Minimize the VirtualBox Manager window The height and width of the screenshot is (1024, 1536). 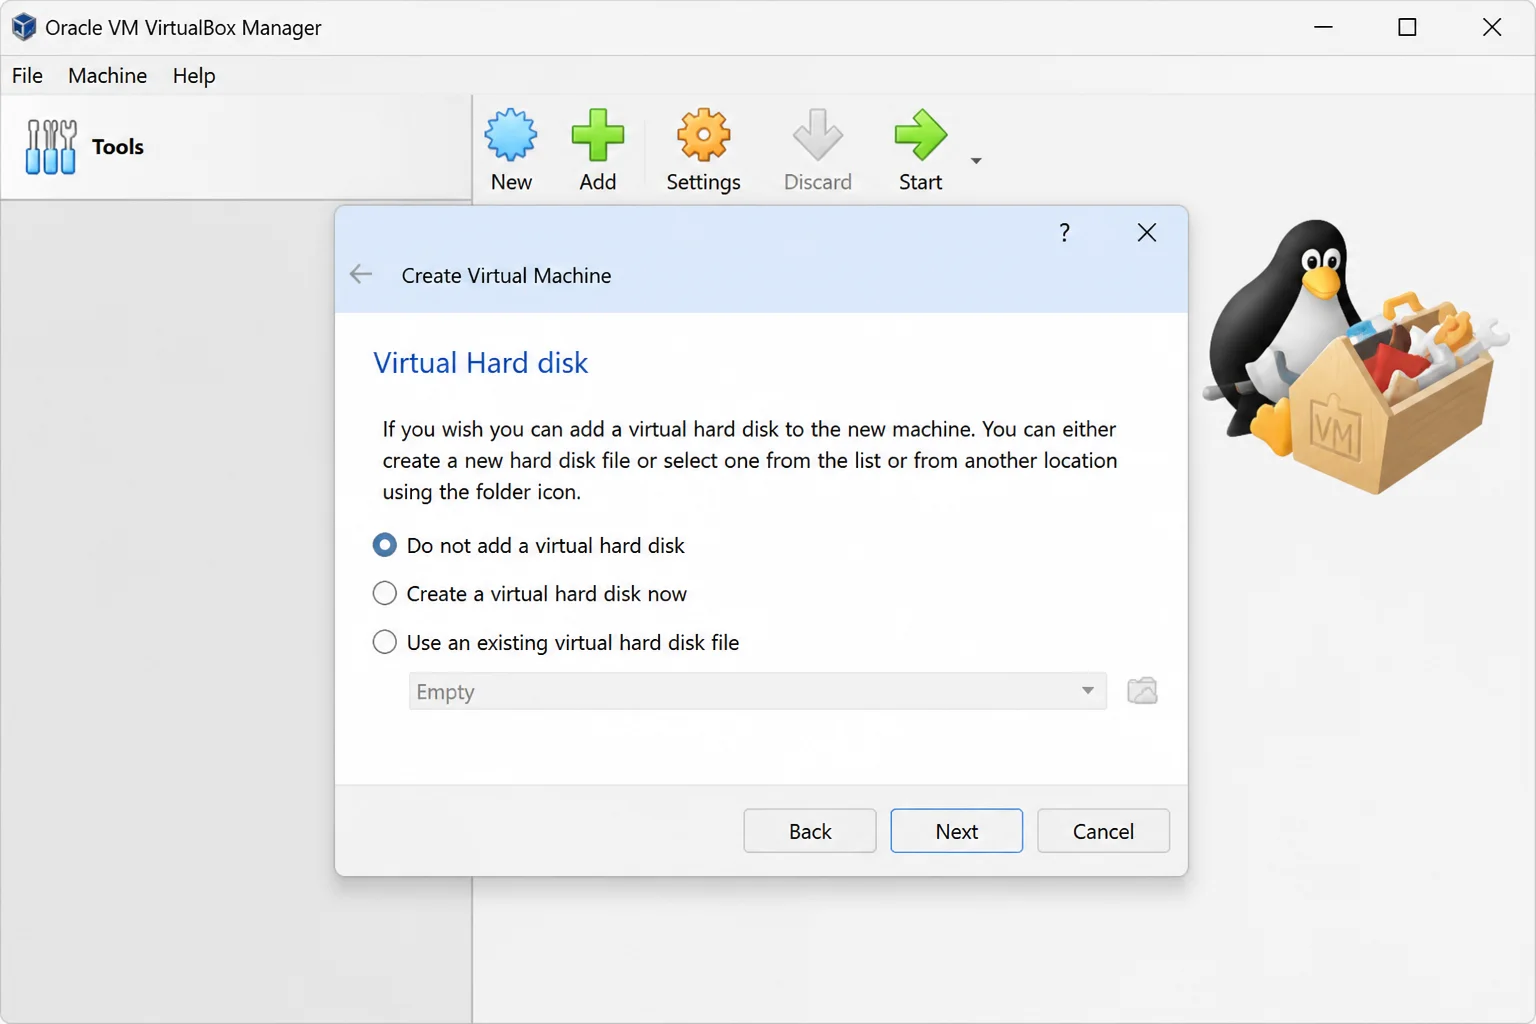(1323, 27)
